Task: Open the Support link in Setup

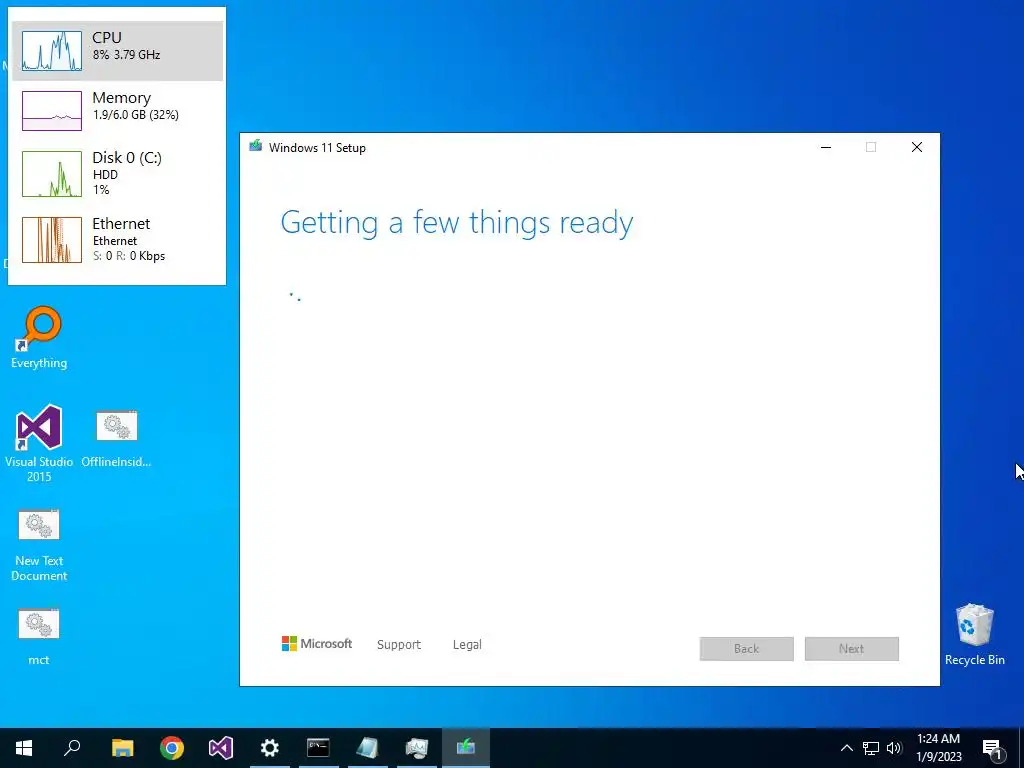Action: 399,645
